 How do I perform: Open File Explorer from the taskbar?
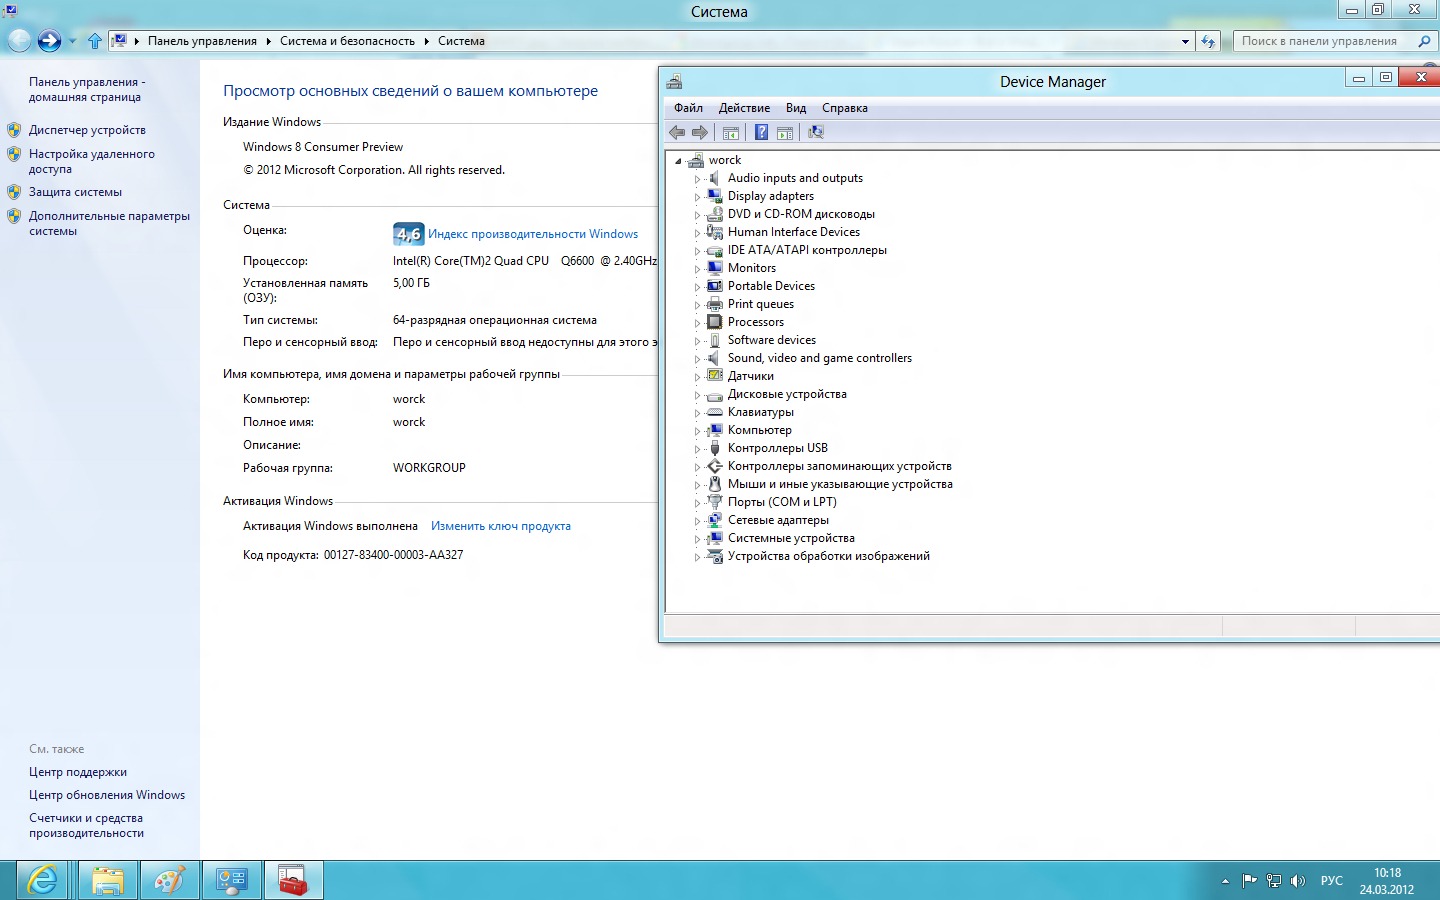[108, 880]
